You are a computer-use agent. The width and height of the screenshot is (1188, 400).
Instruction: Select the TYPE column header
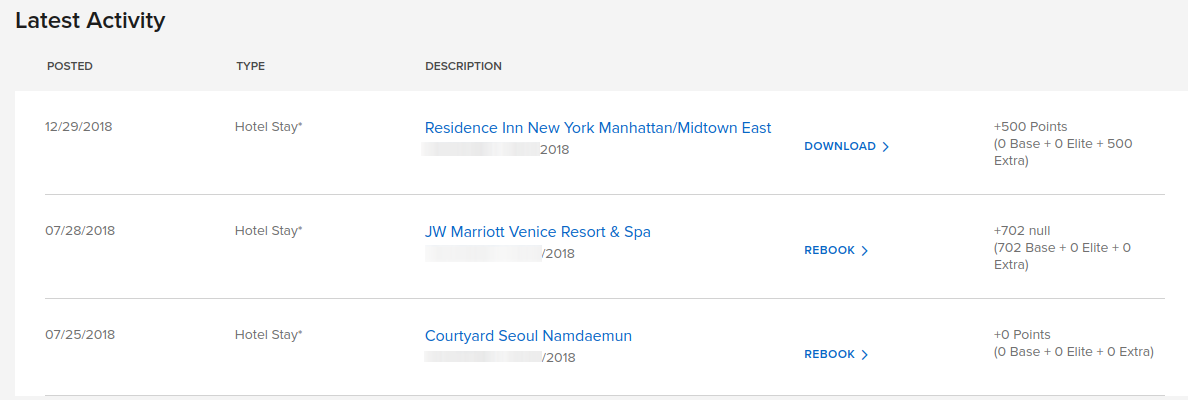(250, 67)
